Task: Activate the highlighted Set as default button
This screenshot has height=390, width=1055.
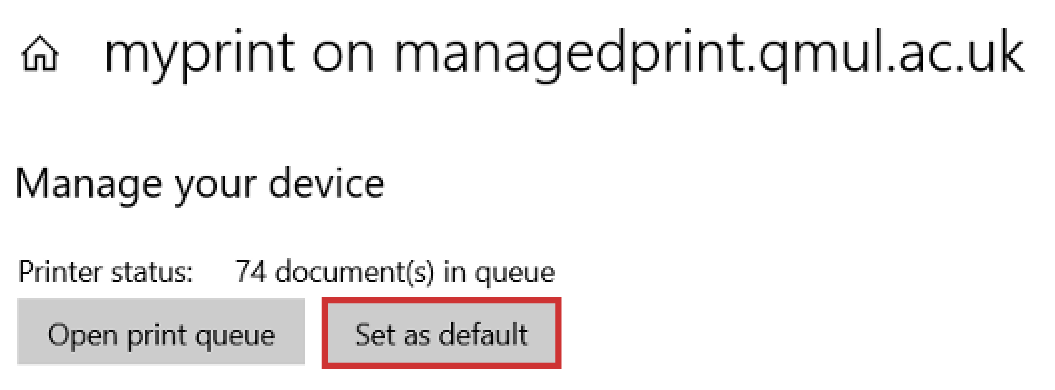Action: (x=441, y=334)
